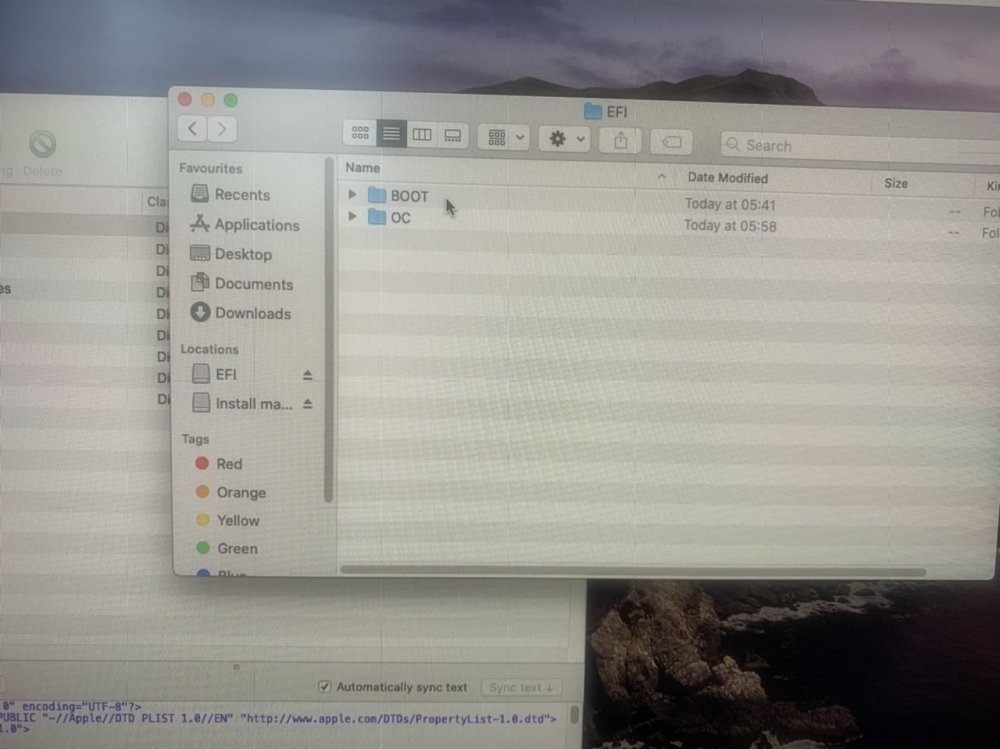Select the Install ma... volume
Viewport: 1000px width, 749px height.
(242, 403)
